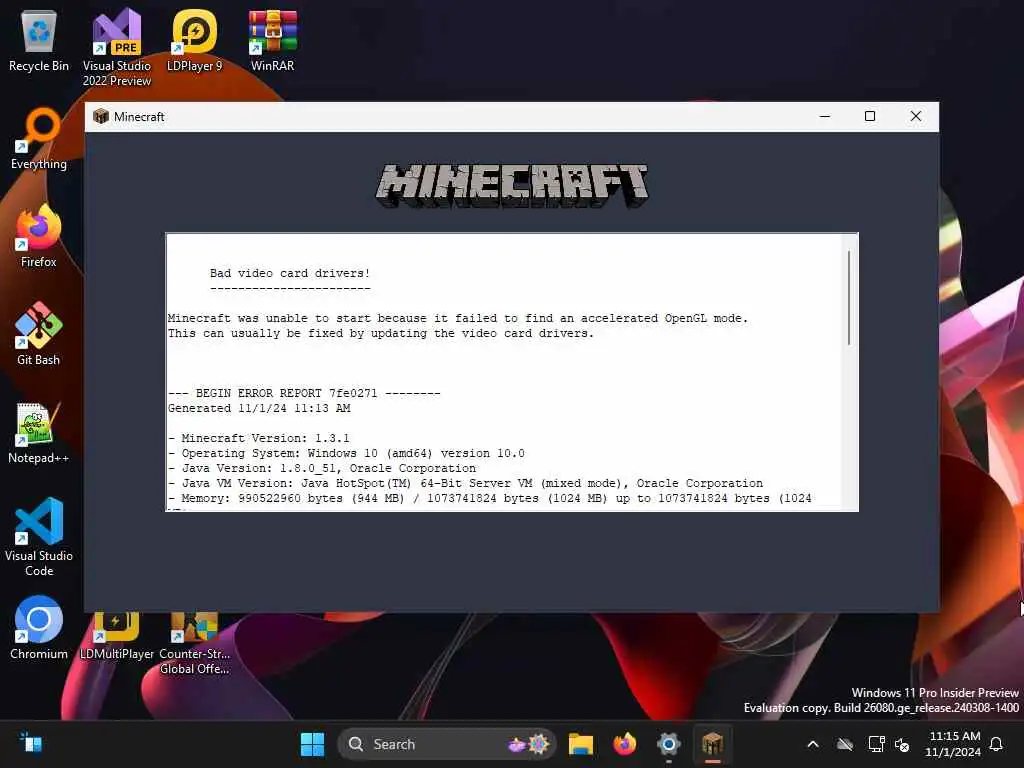Open the notifications bell icon
1024x768 pixels.
(997, 744)
